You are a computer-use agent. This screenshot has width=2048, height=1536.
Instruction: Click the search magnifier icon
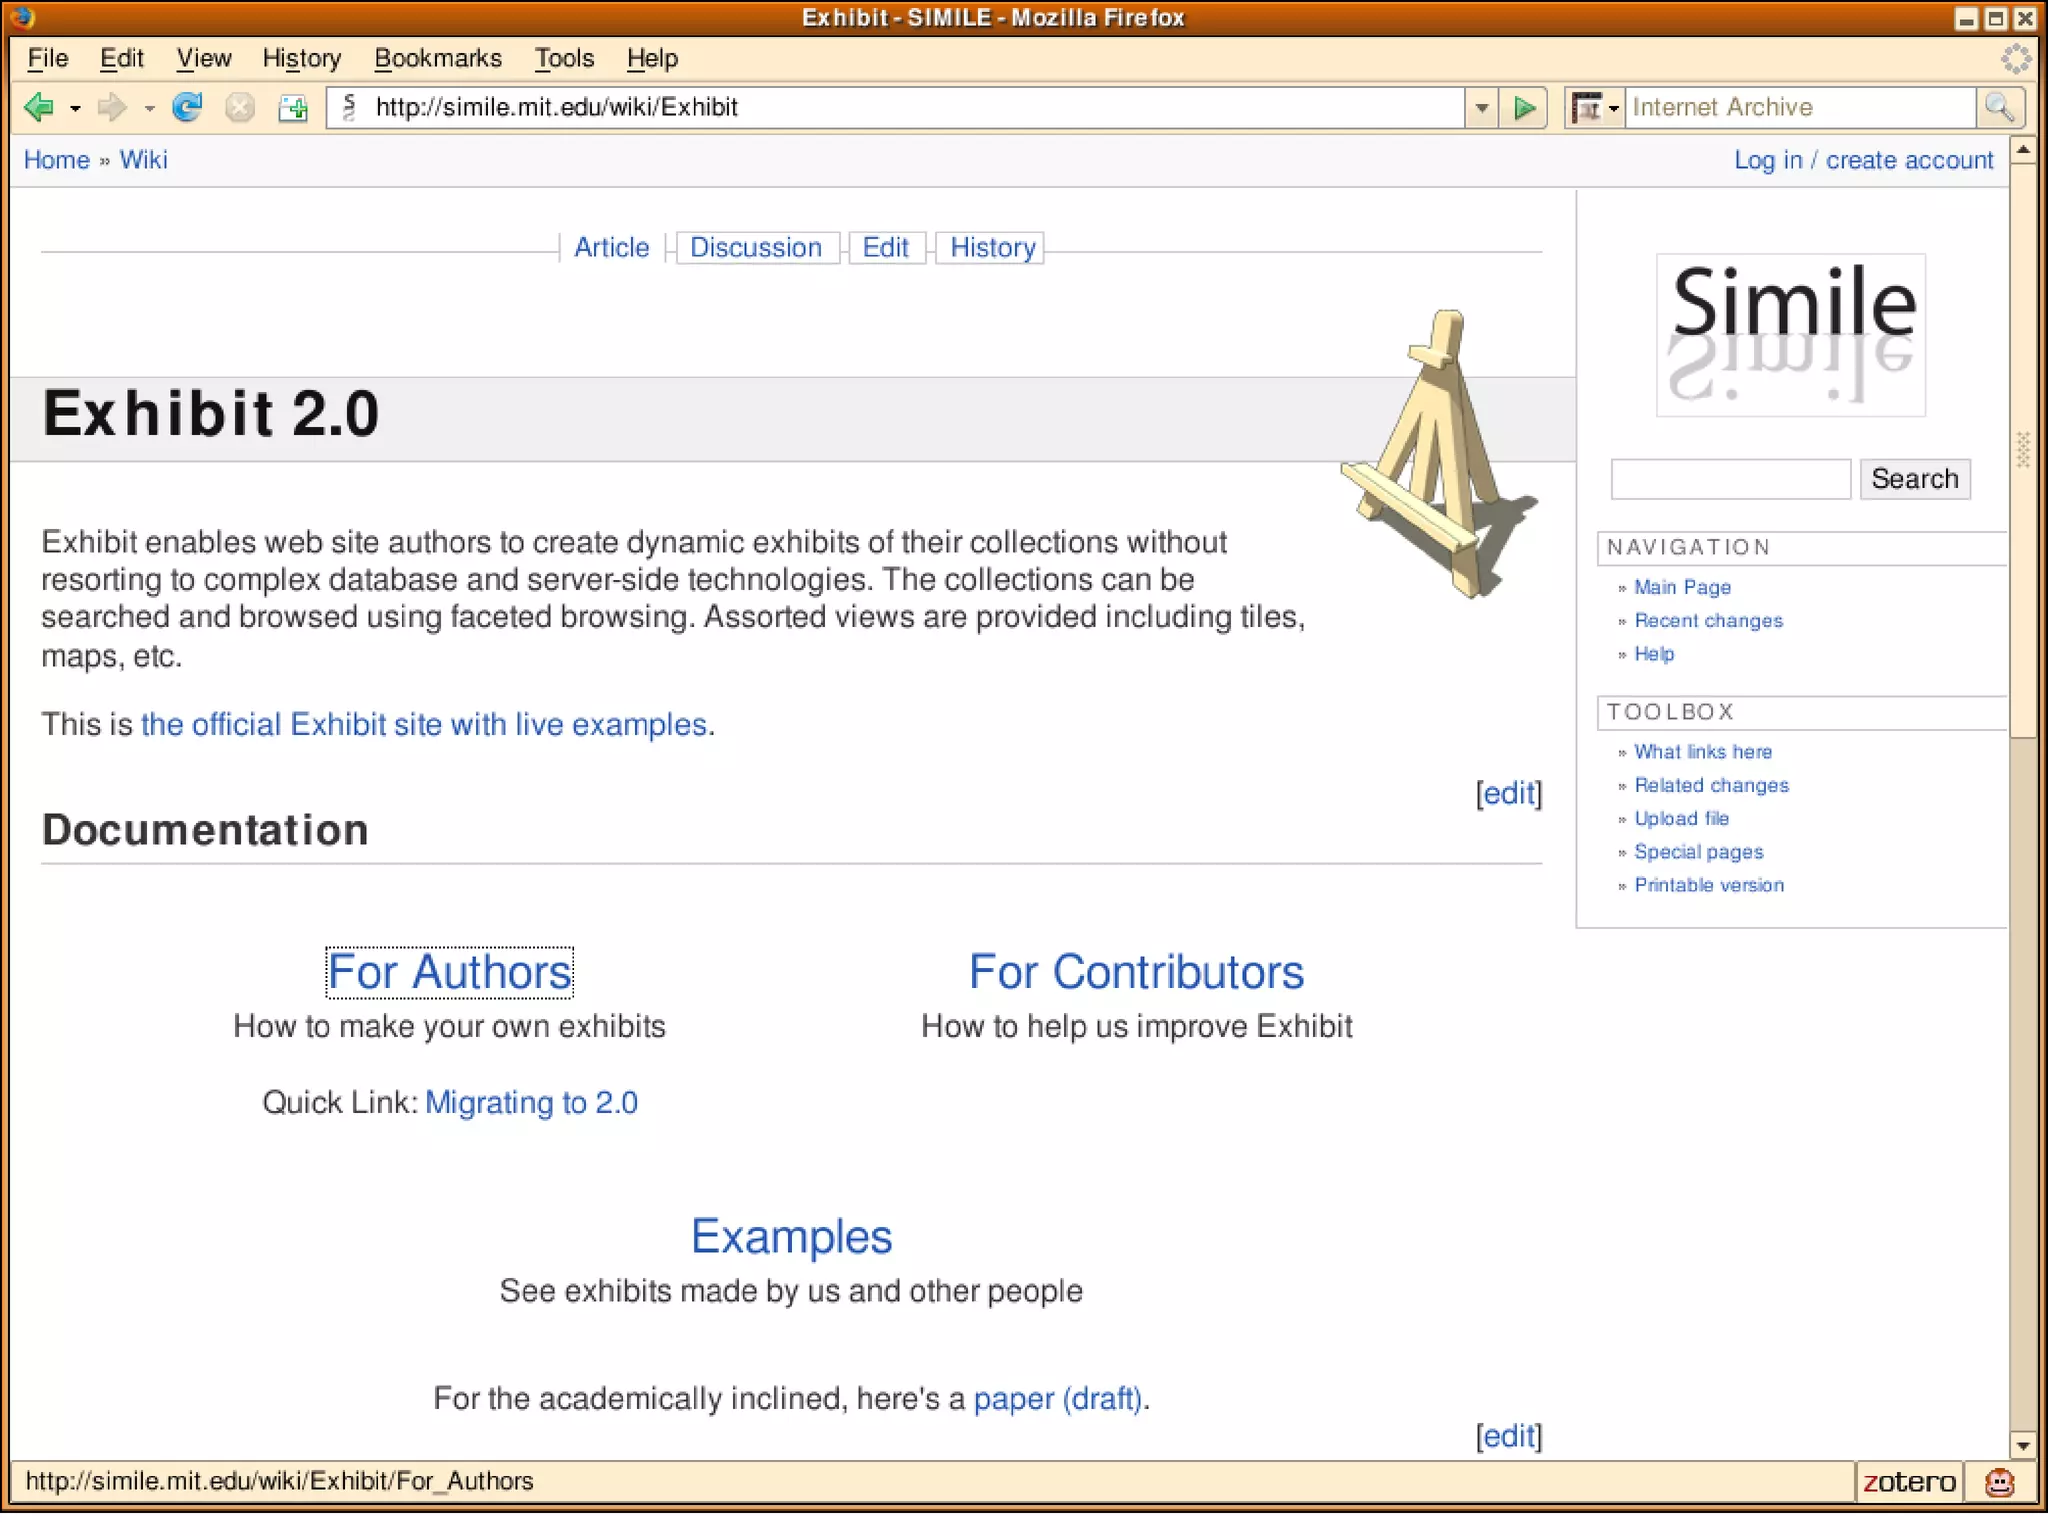2000,107
